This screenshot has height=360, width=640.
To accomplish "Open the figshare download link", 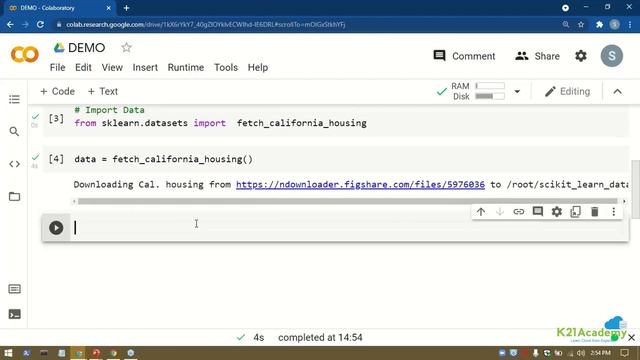I will [360, 184].
